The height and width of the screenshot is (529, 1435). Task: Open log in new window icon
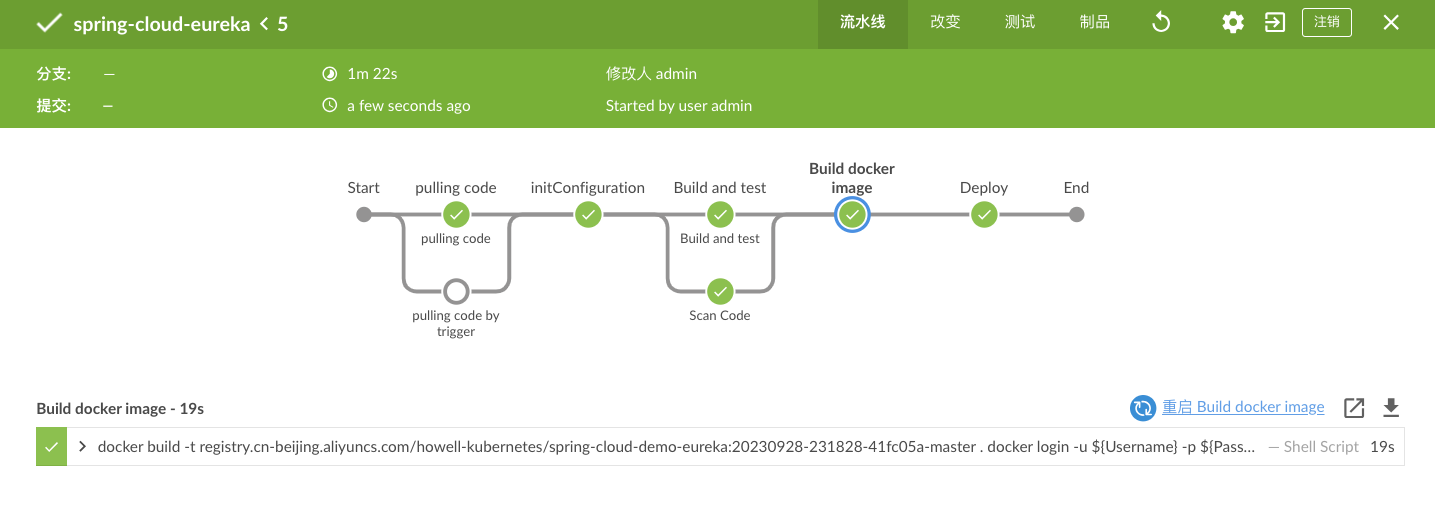[x=1354, y=408]
